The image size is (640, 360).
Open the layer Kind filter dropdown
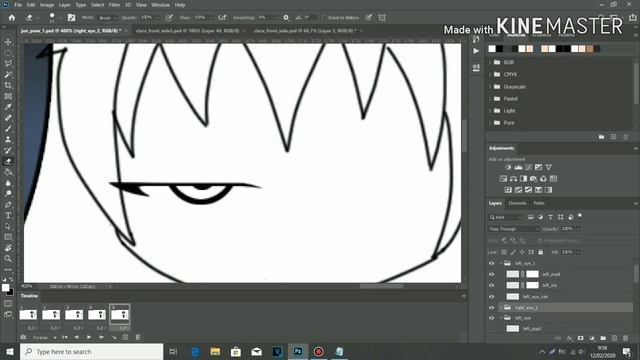(x=506, y=217)
